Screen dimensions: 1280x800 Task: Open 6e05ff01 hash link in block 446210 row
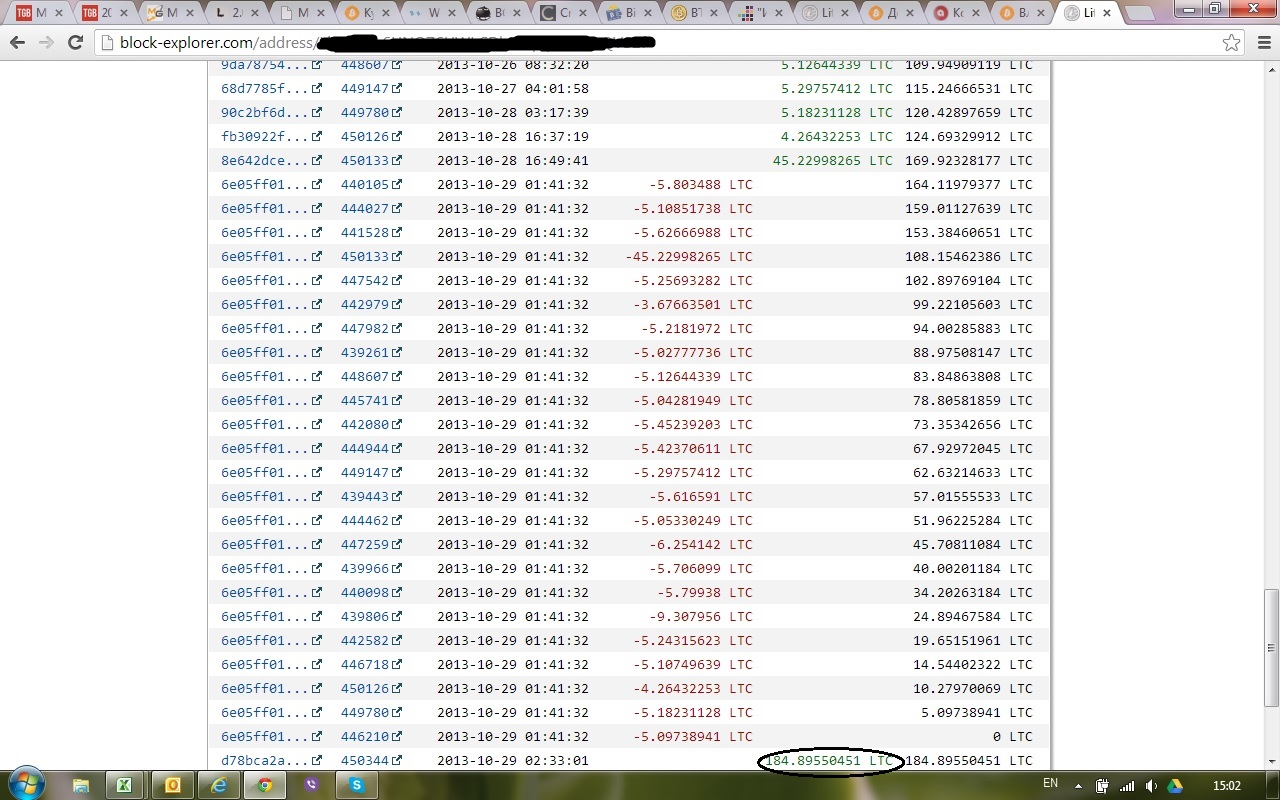pyautogui.click(x=265, y=736)
